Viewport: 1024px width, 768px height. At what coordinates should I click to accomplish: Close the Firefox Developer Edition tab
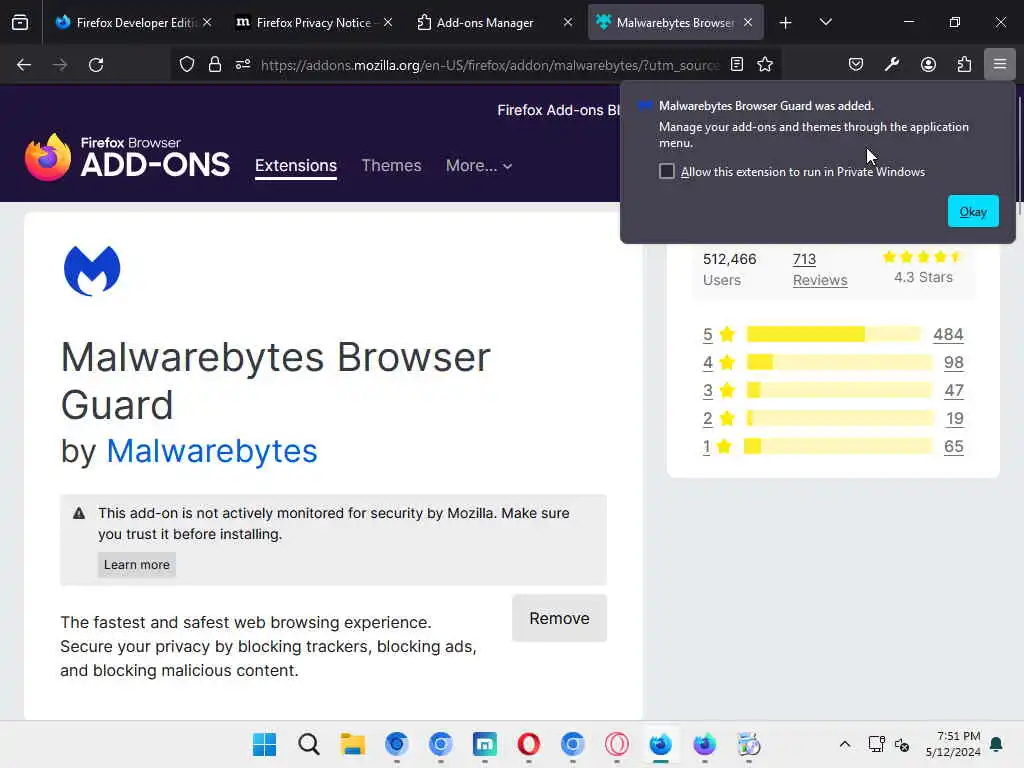(207, 22)
